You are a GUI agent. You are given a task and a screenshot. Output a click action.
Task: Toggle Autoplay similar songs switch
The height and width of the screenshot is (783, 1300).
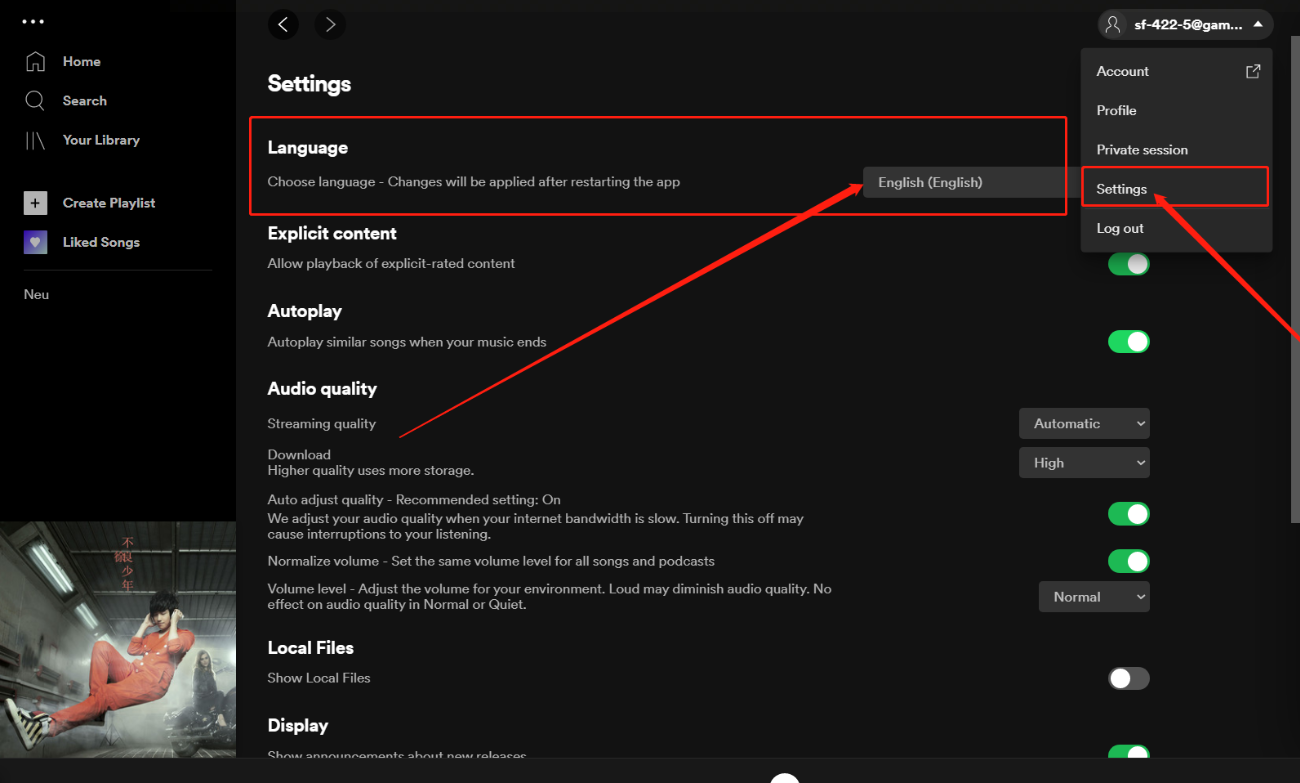[1128, 342]
